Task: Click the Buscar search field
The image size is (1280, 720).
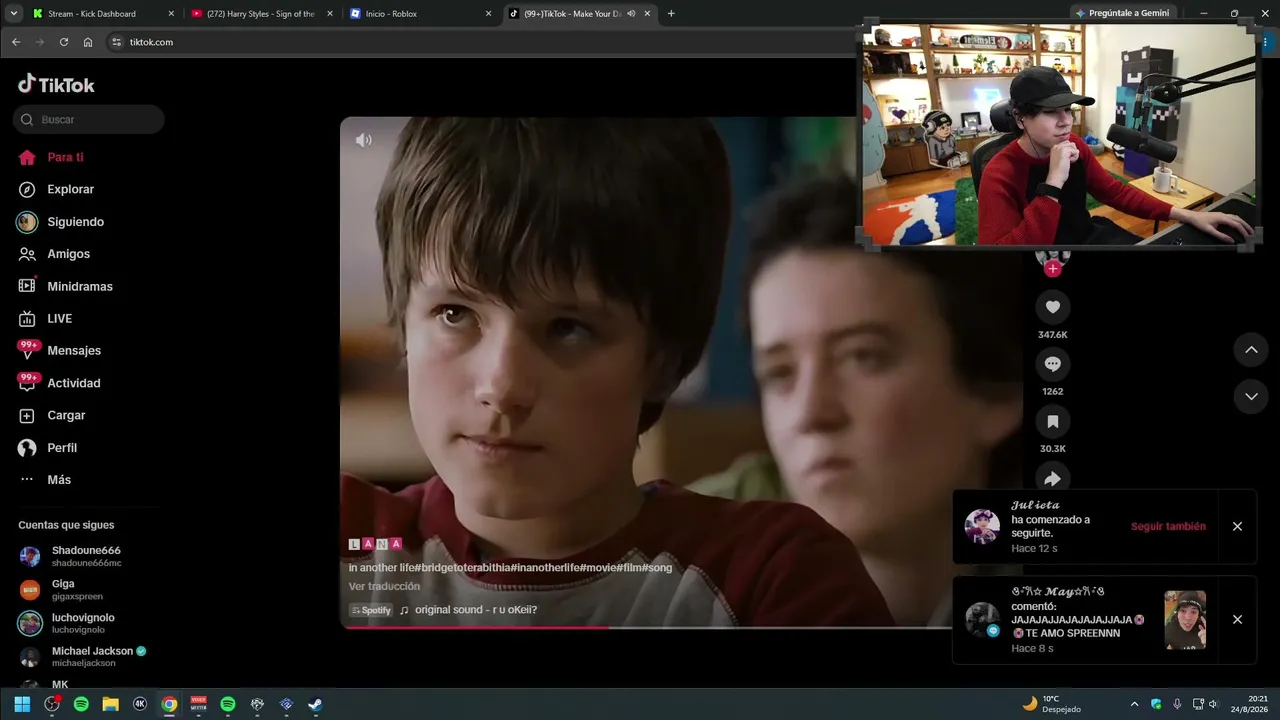Action: click(88, 120)
